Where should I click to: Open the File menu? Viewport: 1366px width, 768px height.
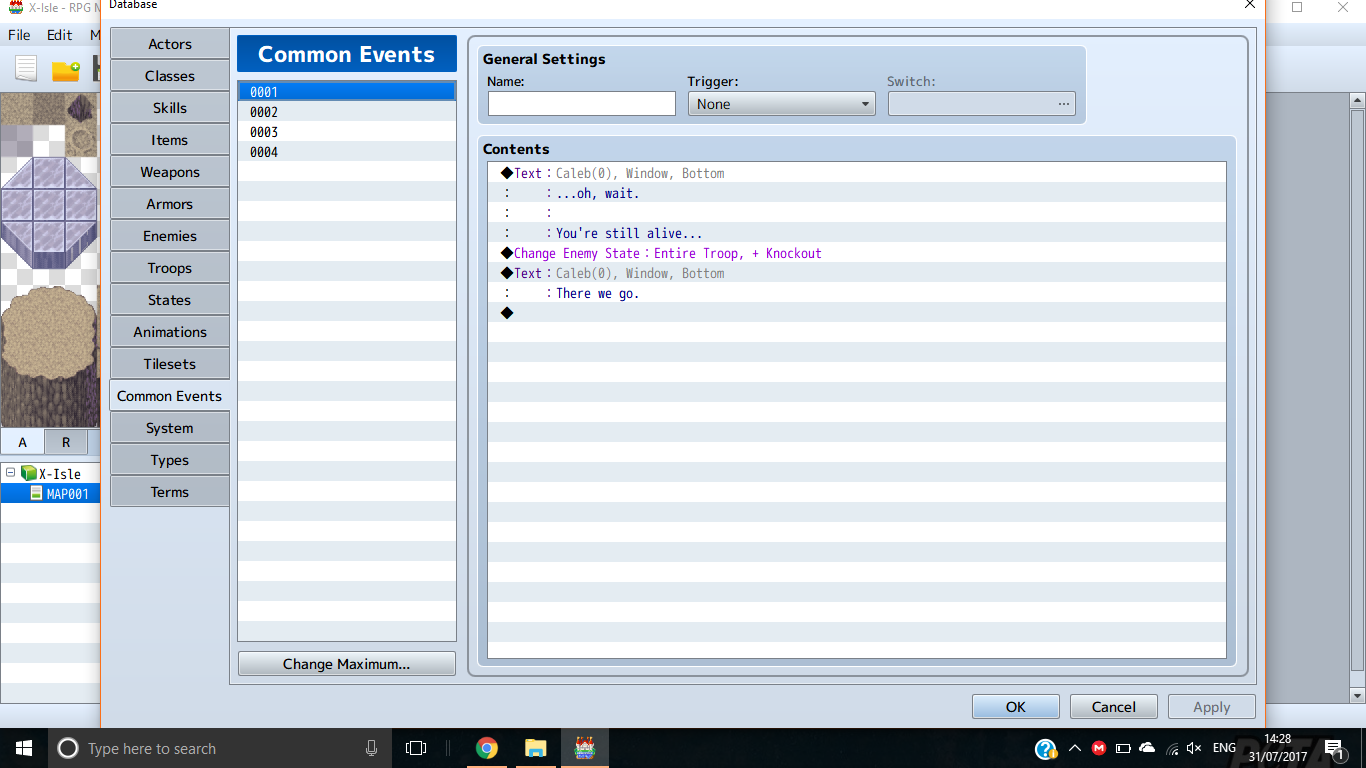pos(19,34)
